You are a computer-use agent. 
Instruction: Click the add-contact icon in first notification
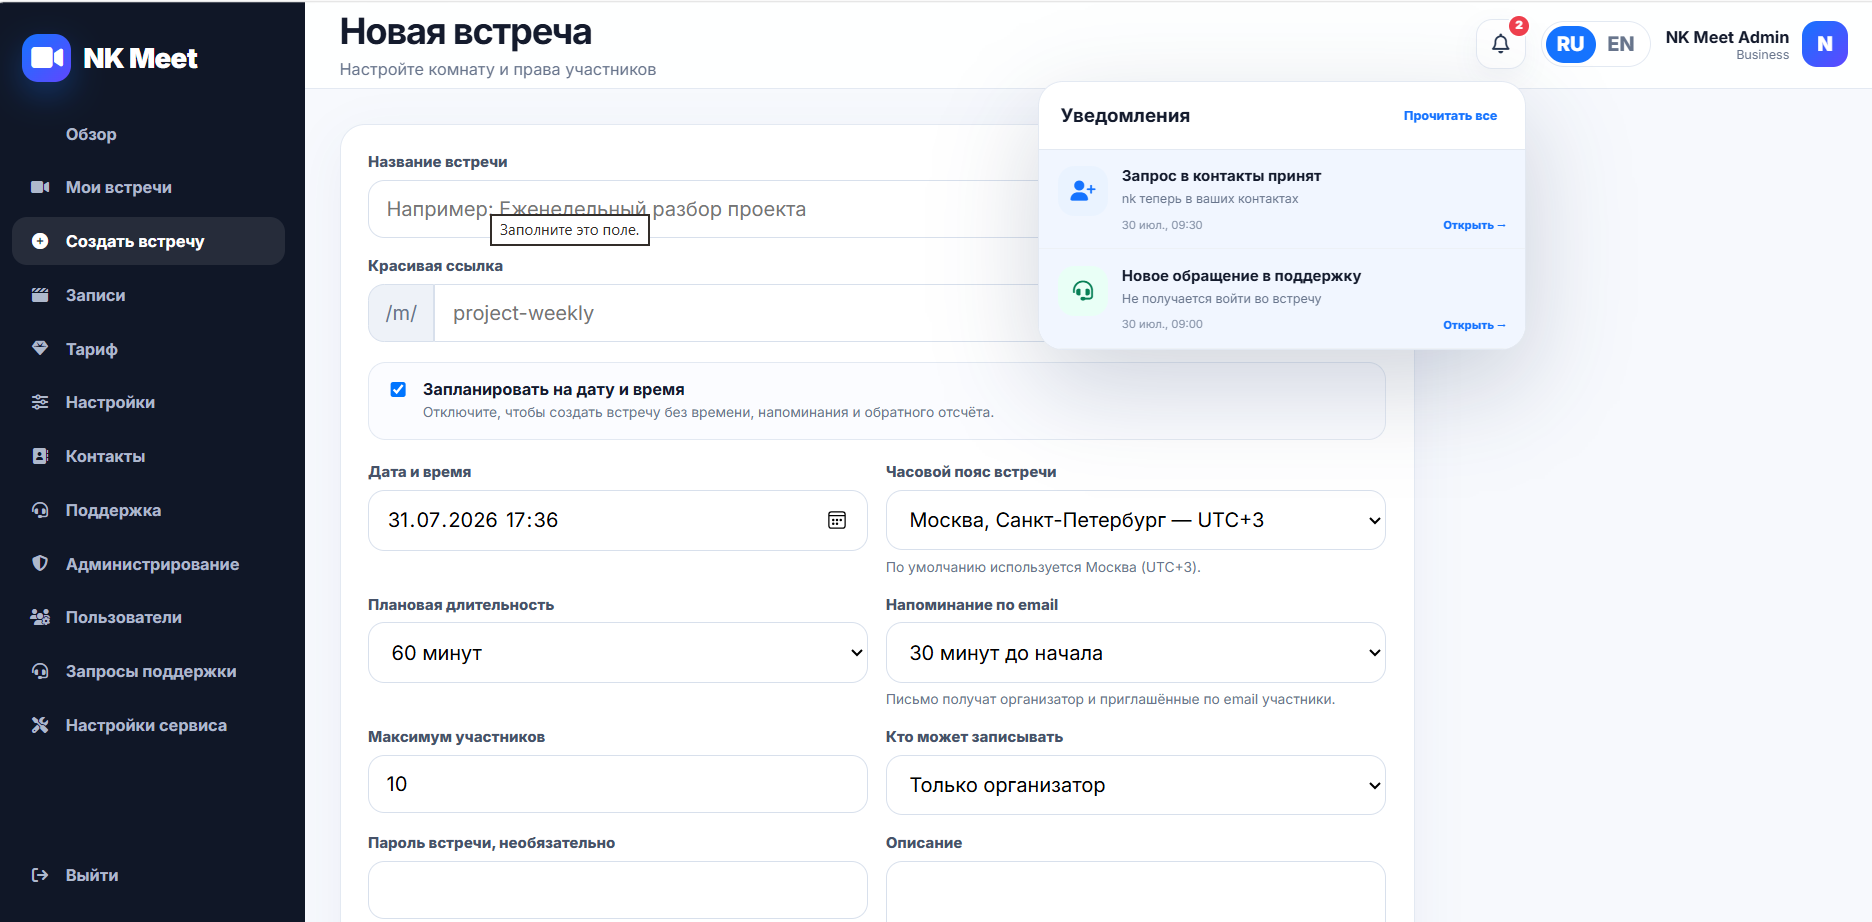point(1083,190)
